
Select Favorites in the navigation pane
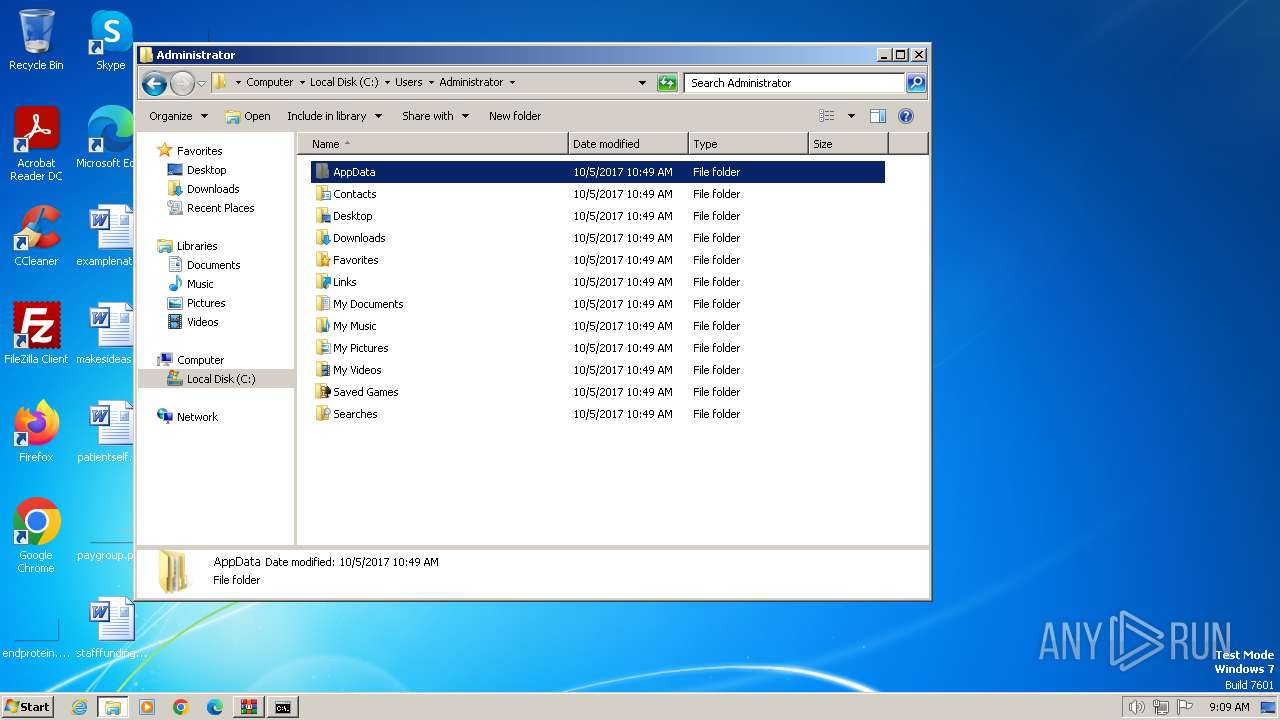[x=189, y=151]
